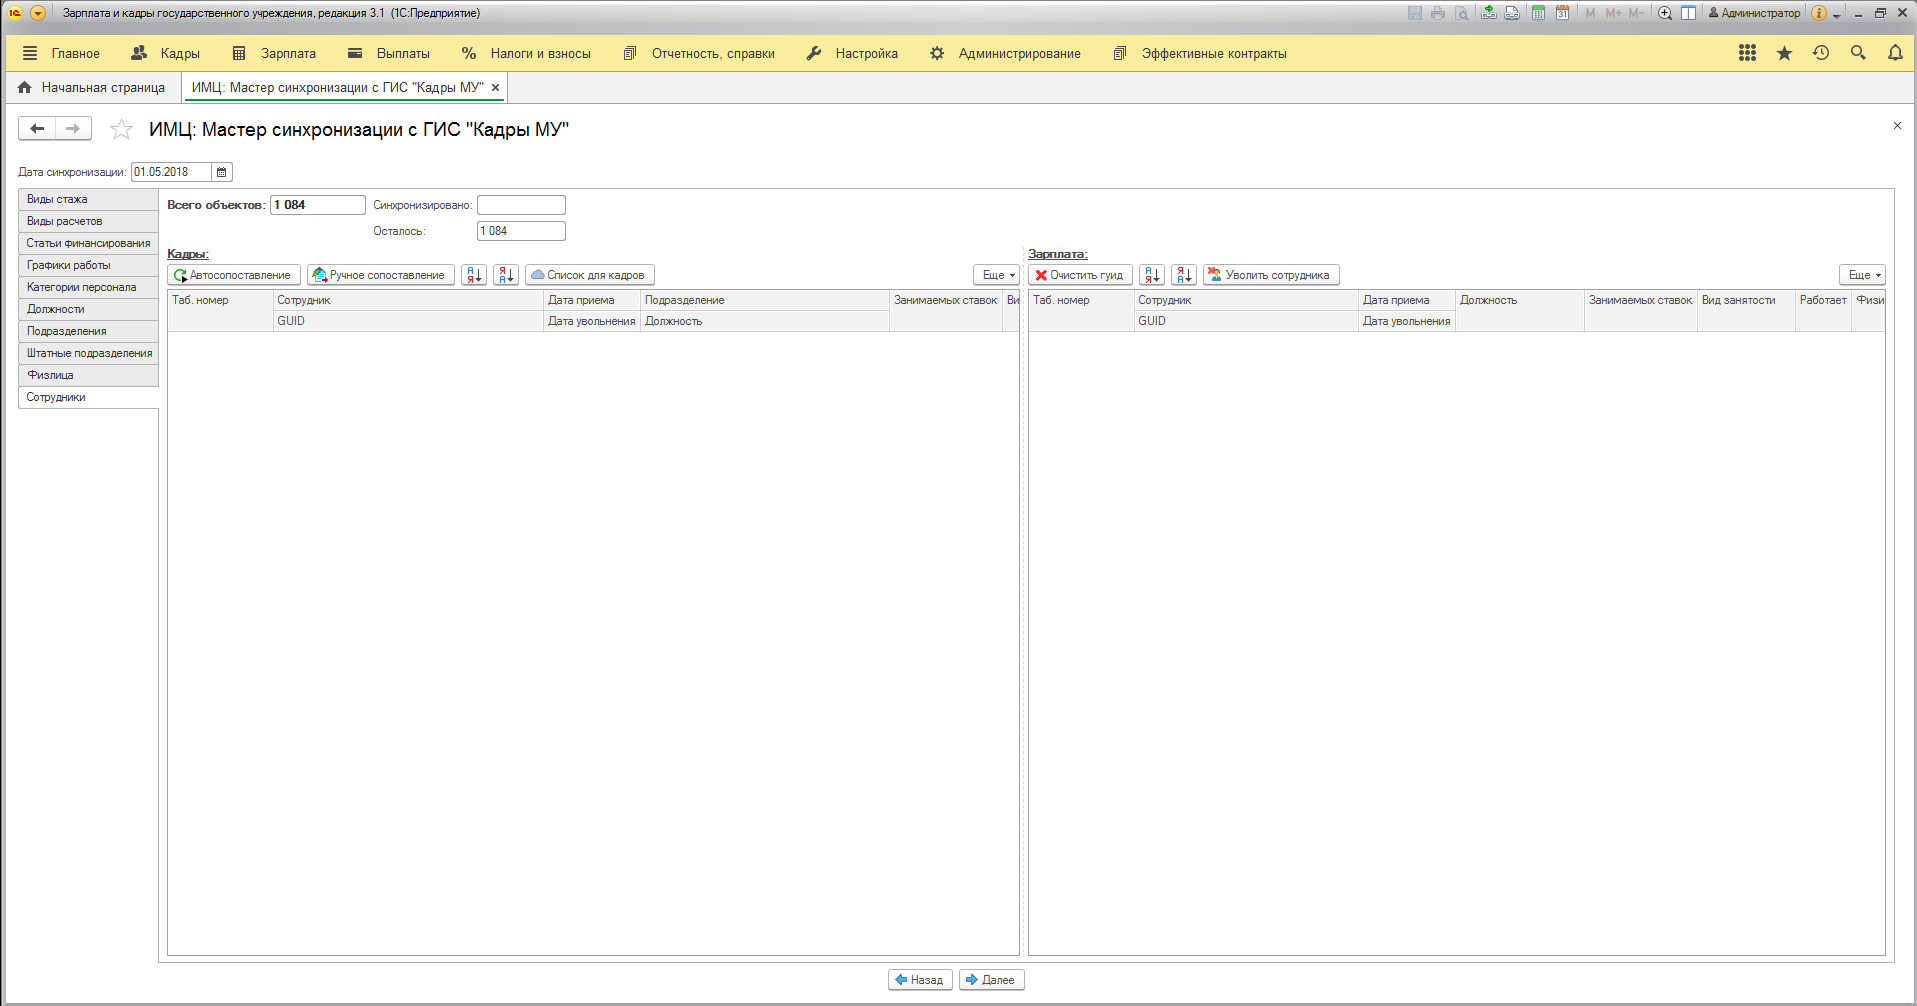Screen dimensions: 1917x1006
Task: Sort Кадры list ascending
Action: tap(474, 275)
